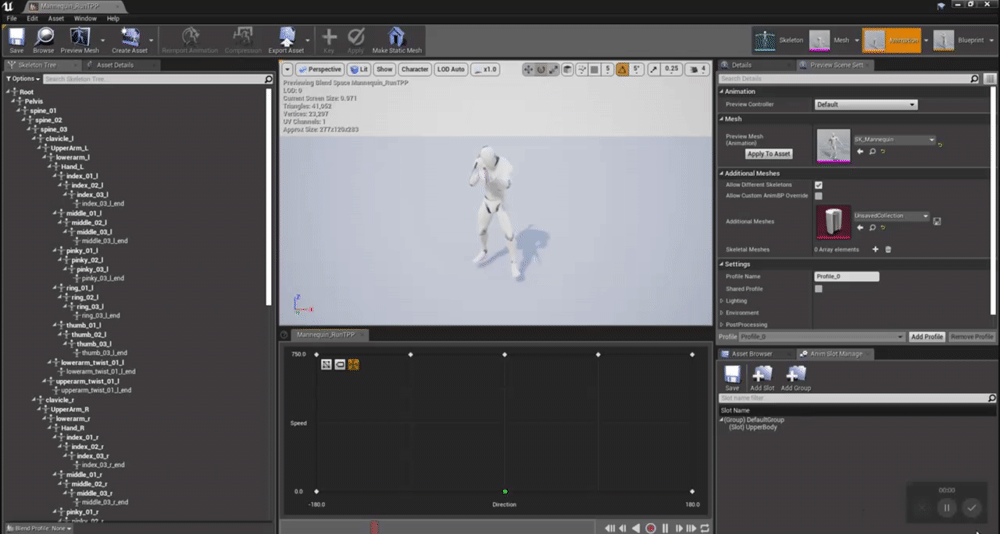Toggle the Shared Profile checkbox
This screenshot has width=1000, height=534.
coord(818,289)
